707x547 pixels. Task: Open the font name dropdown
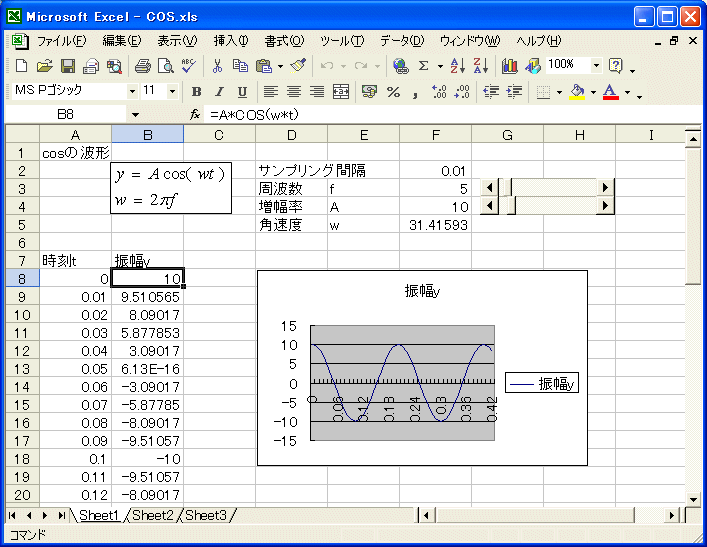coord(132,92)
